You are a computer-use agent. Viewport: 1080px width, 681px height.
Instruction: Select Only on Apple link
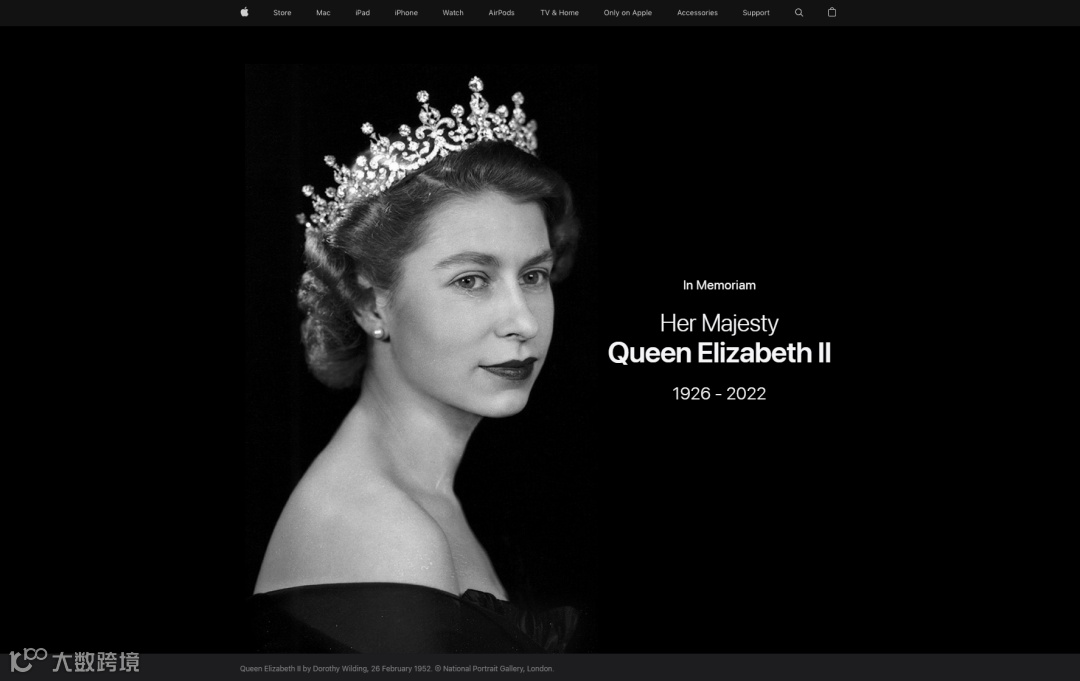627,12
